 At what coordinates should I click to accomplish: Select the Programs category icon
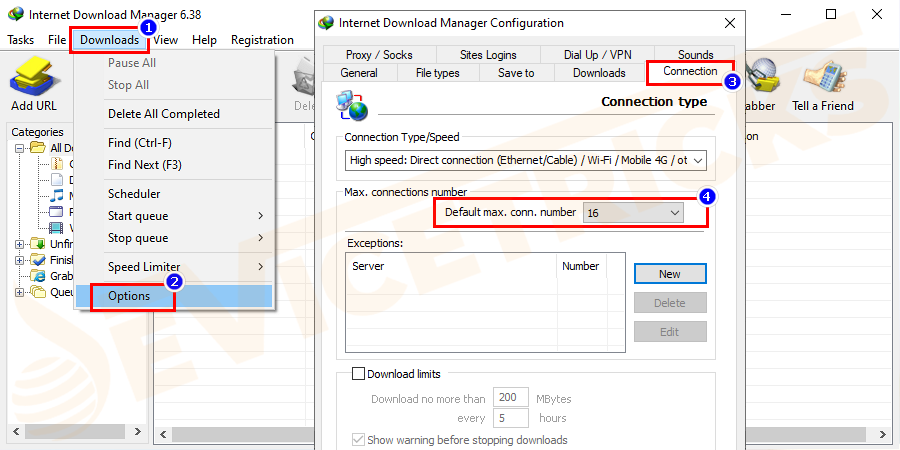click(x=56, y=212)
